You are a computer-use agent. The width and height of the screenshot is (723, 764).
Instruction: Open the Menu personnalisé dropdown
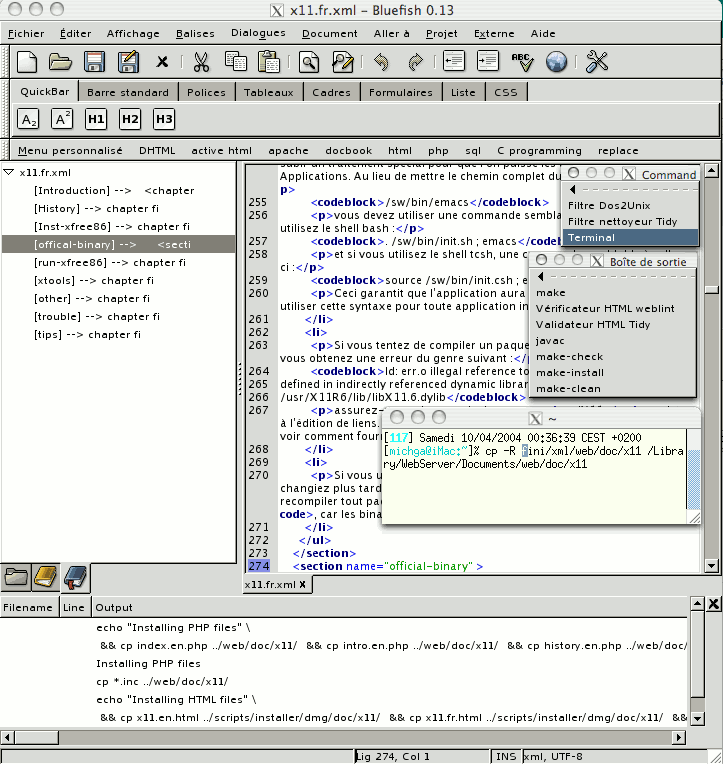70,151
